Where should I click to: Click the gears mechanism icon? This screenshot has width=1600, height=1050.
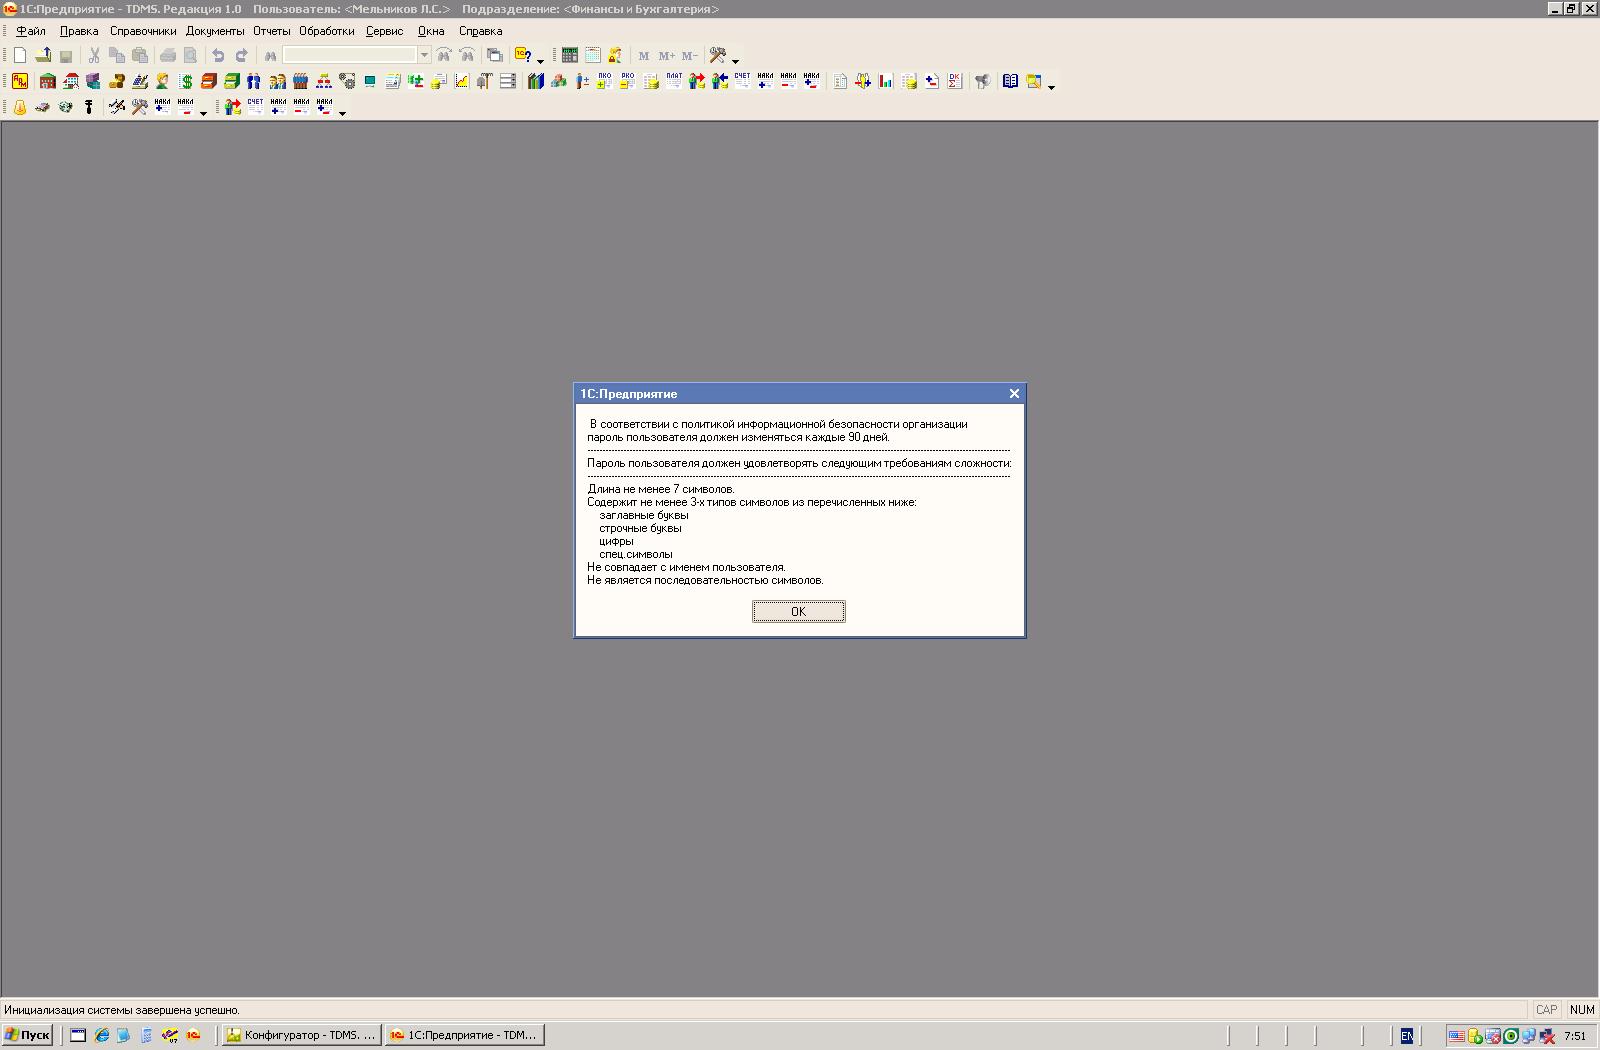click(x=347, y=81)
